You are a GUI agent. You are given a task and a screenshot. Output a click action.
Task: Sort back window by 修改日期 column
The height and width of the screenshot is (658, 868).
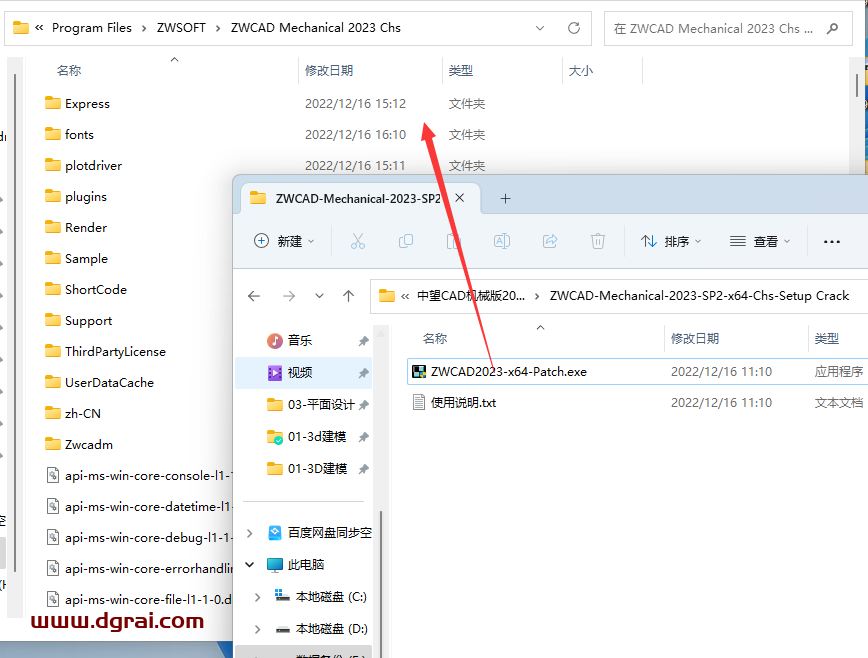(x=329, y=70)
